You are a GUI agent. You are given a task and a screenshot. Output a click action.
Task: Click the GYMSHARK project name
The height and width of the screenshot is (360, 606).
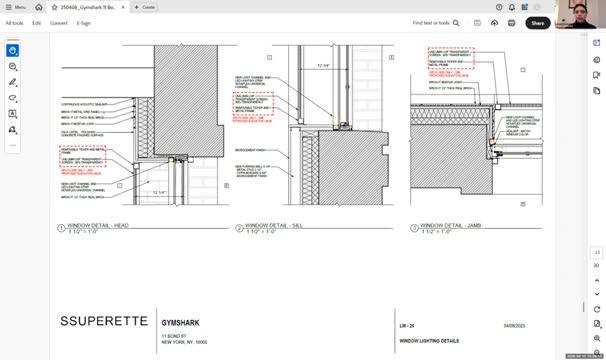click(180, 323)
